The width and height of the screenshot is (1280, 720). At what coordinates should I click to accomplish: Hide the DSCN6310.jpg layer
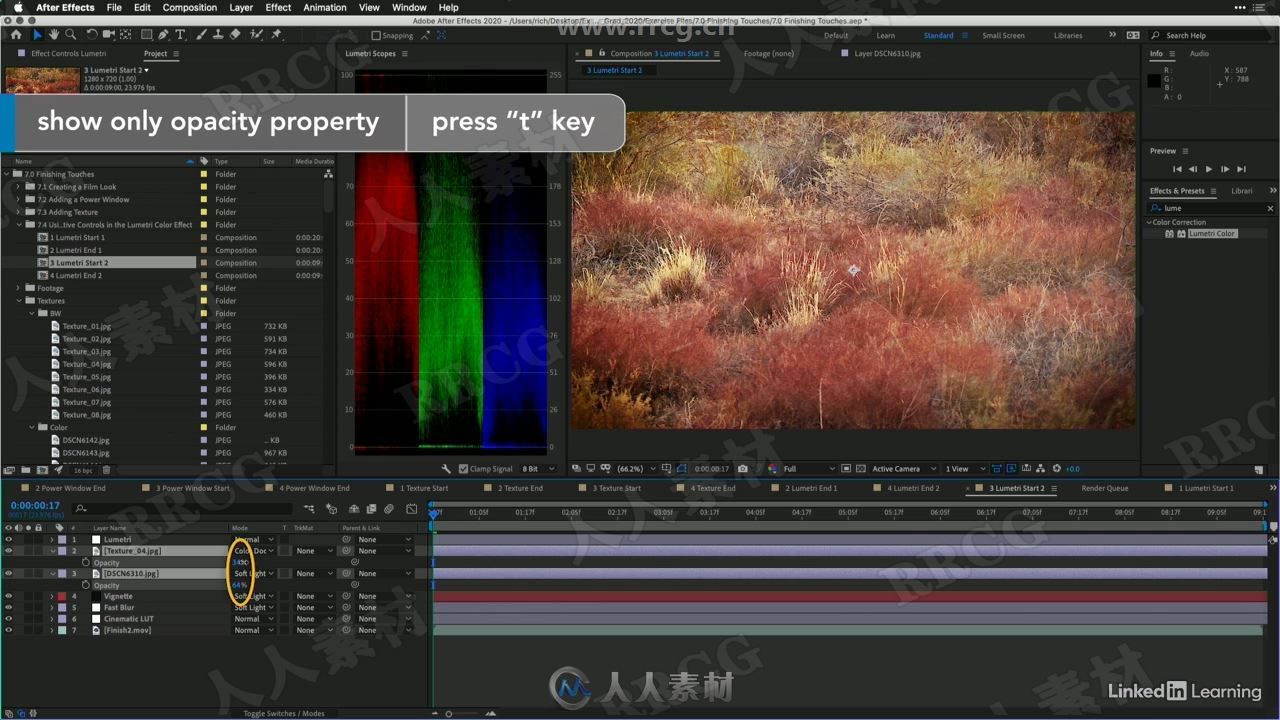pos(8,574)
